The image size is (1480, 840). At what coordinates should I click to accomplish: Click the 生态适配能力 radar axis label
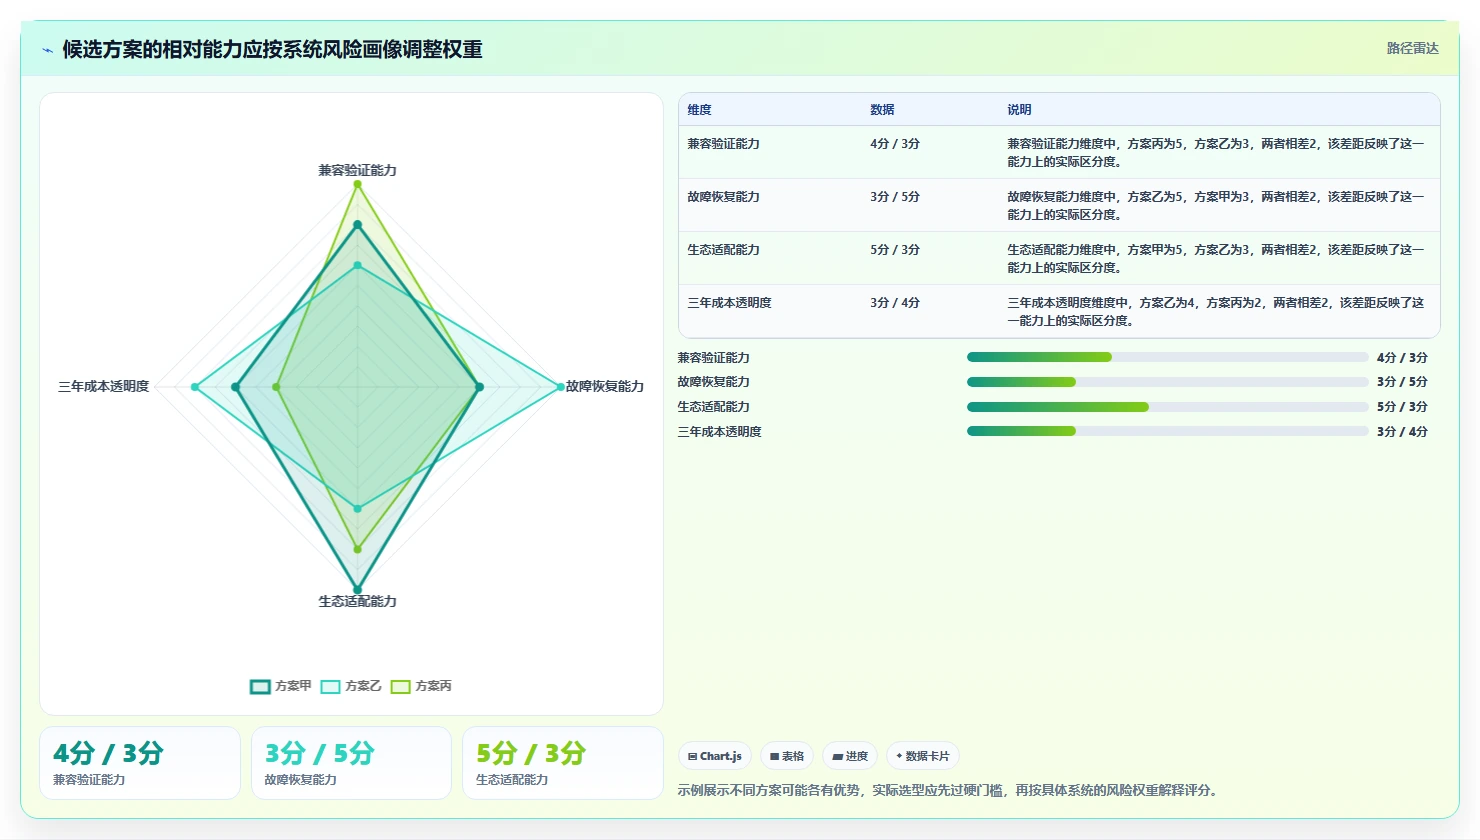click(357, 601)
